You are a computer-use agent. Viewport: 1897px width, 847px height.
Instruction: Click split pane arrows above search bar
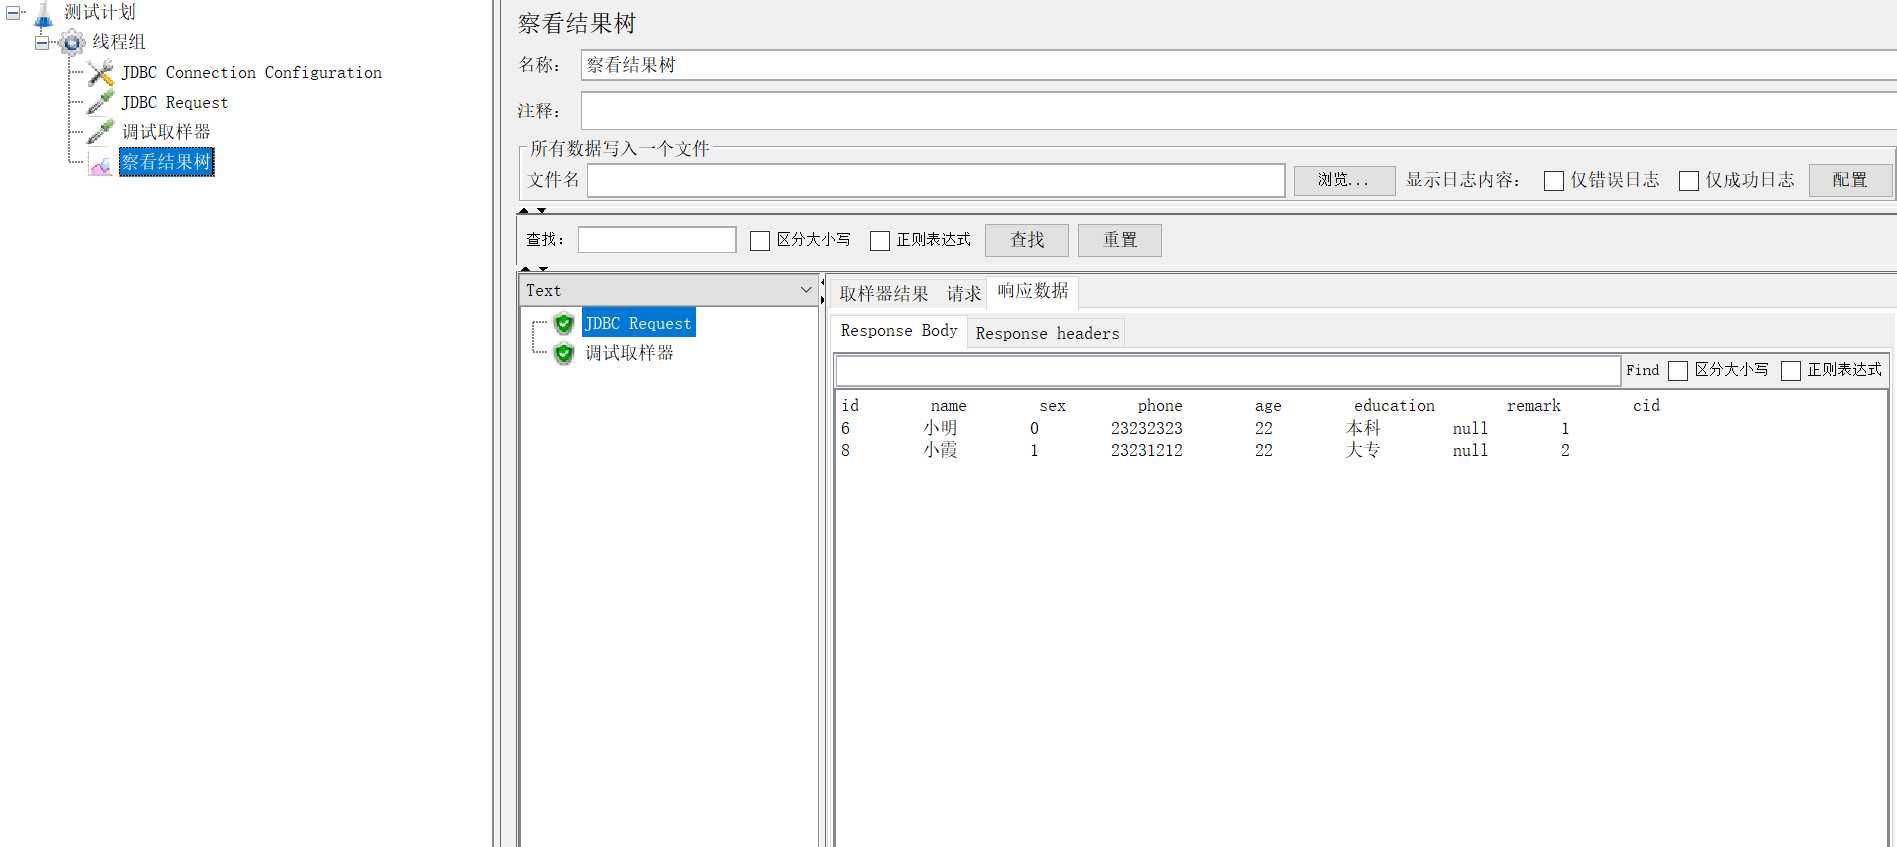pos(532,210)
